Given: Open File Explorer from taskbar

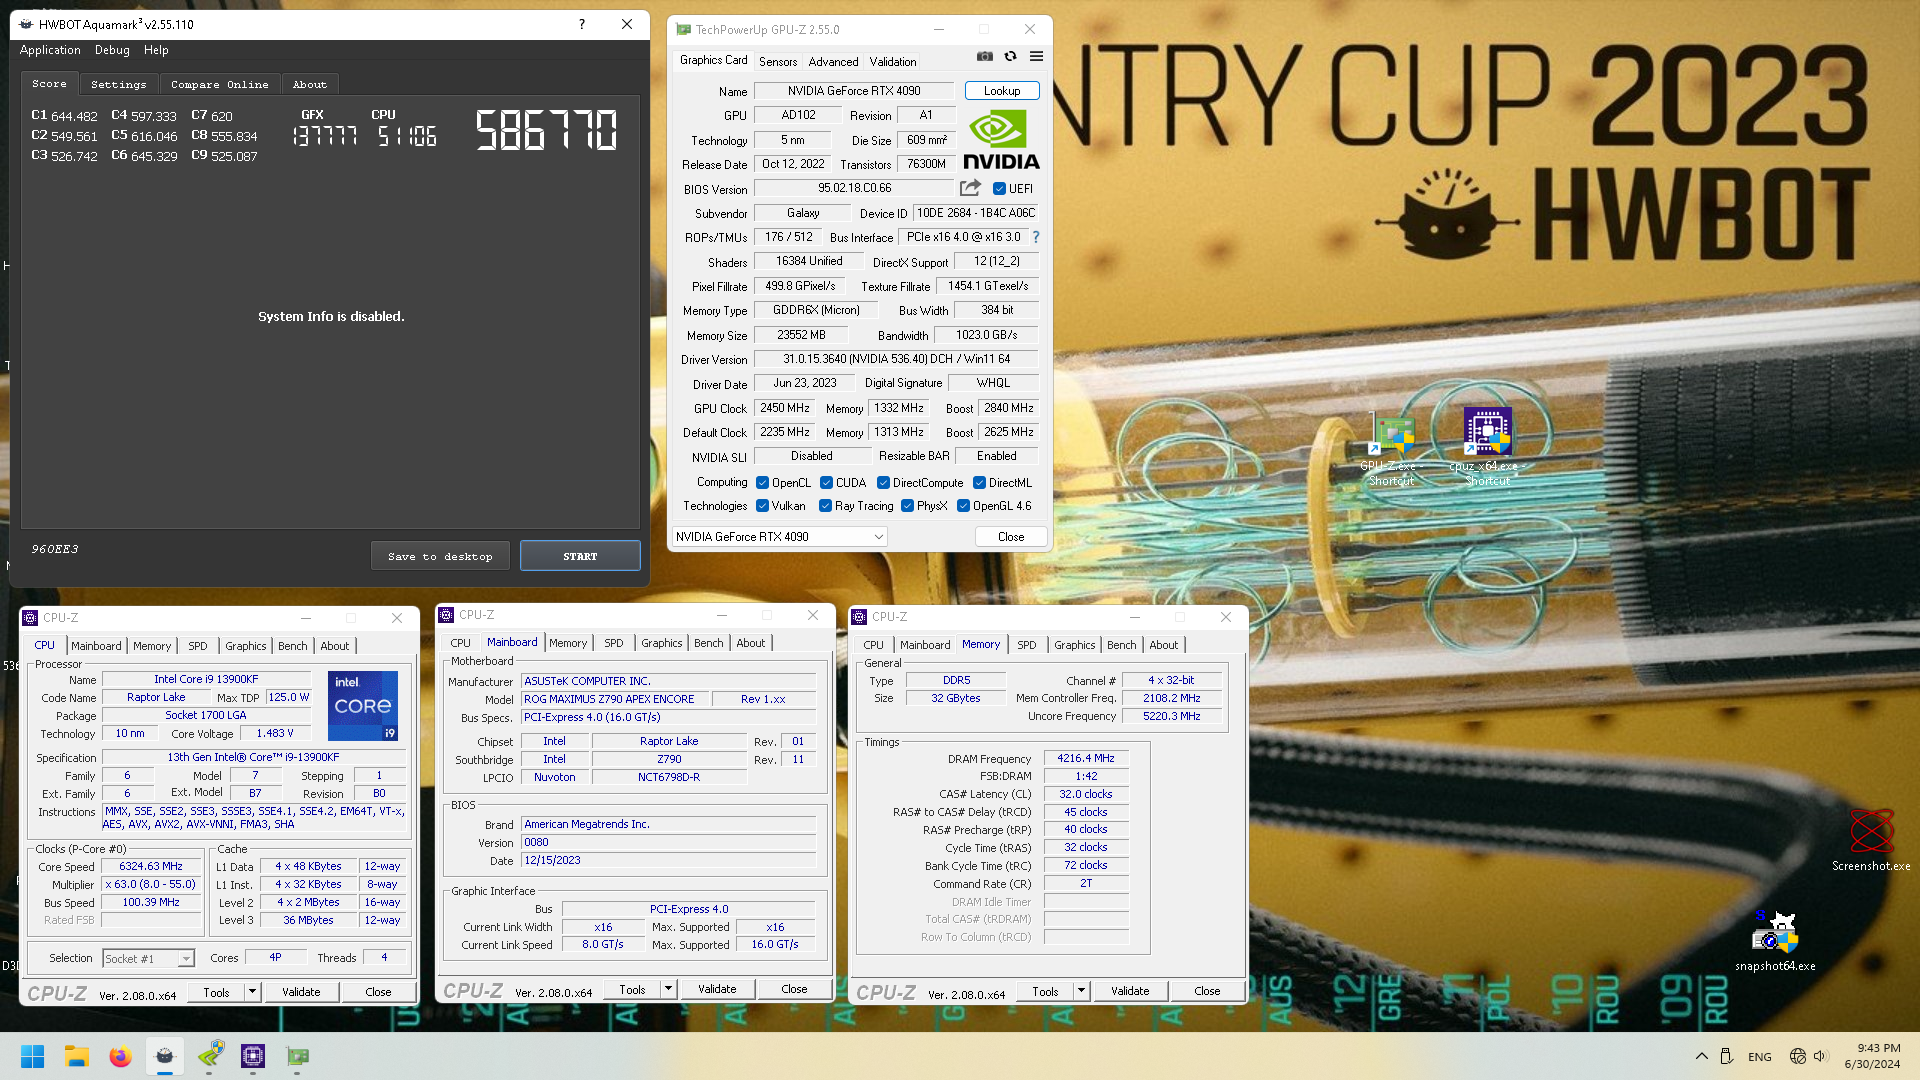Looking at the screenshot, I should point(77,1056).
